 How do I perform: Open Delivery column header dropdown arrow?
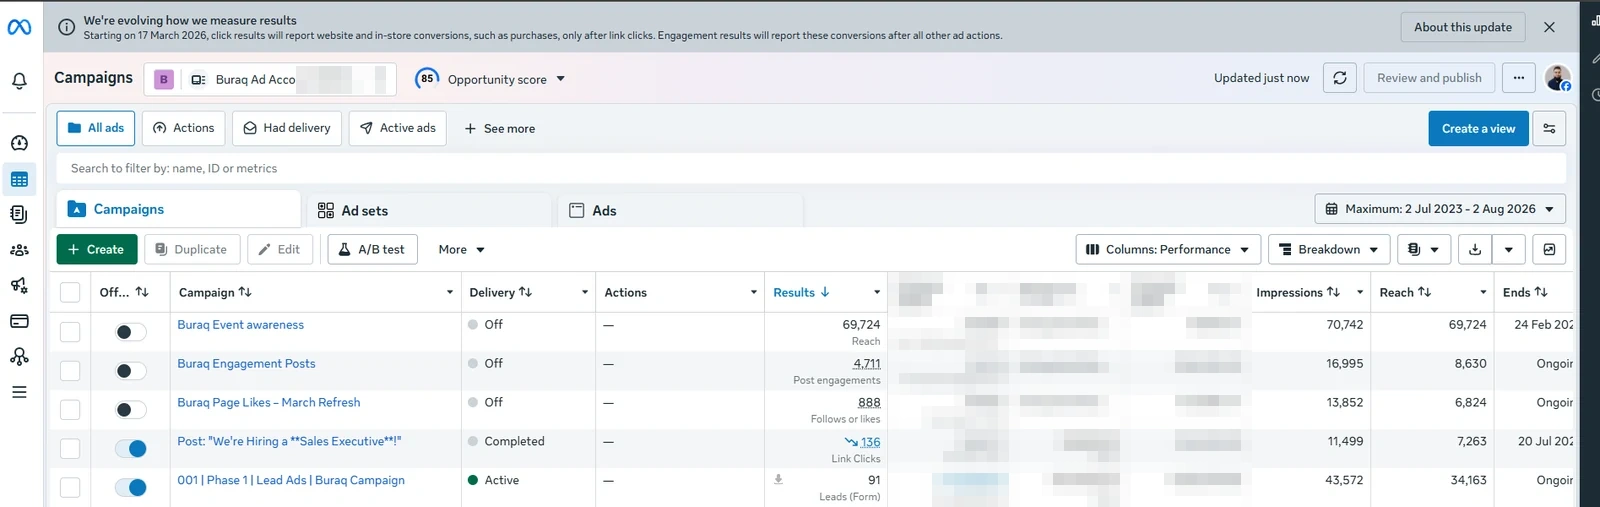[x=584, y=292]
